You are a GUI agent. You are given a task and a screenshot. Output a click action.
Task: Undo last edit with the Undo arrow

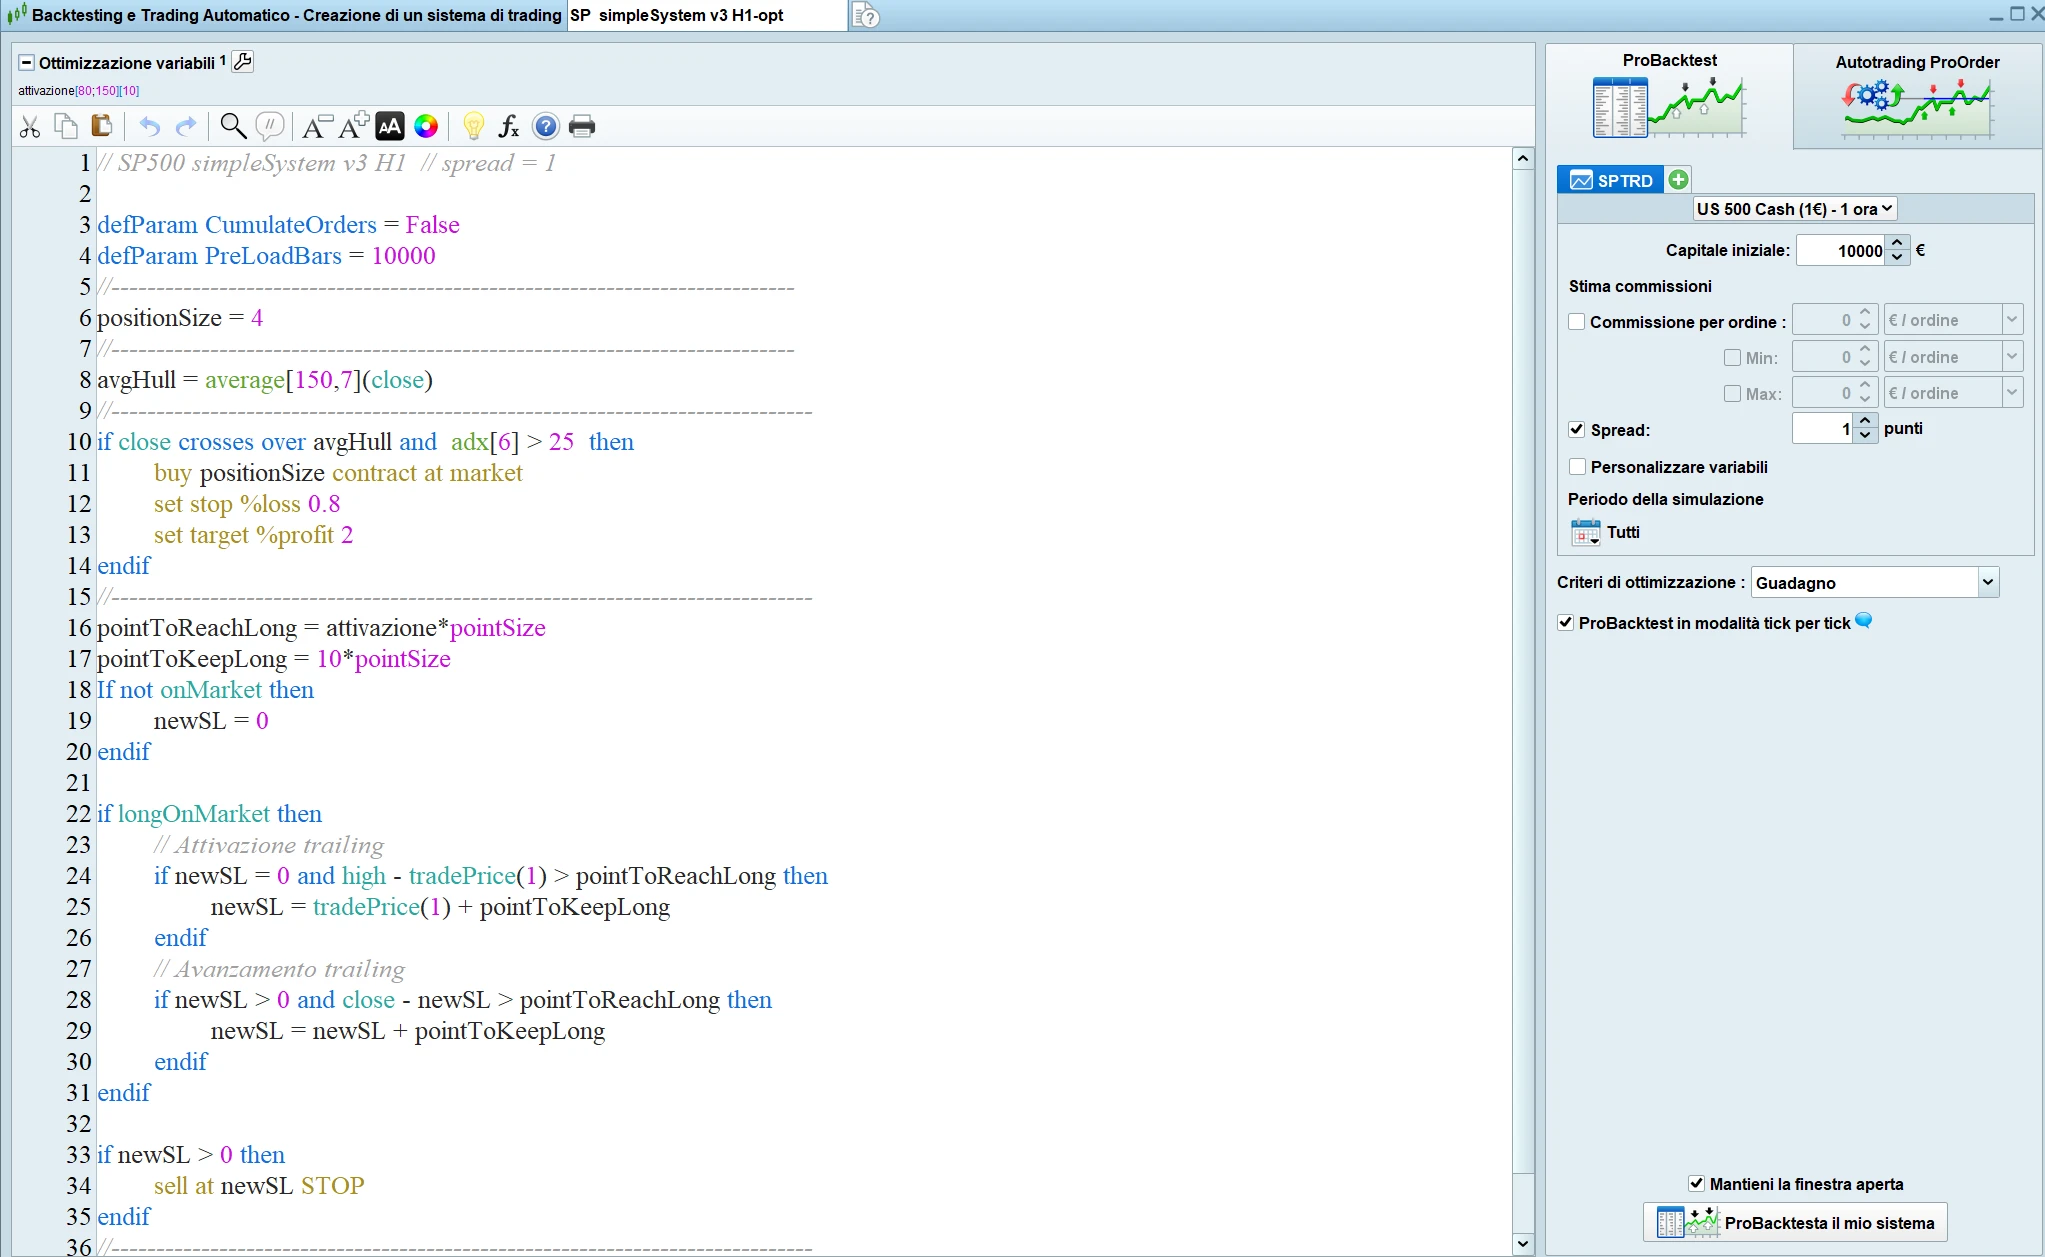(x=150, y=126)
